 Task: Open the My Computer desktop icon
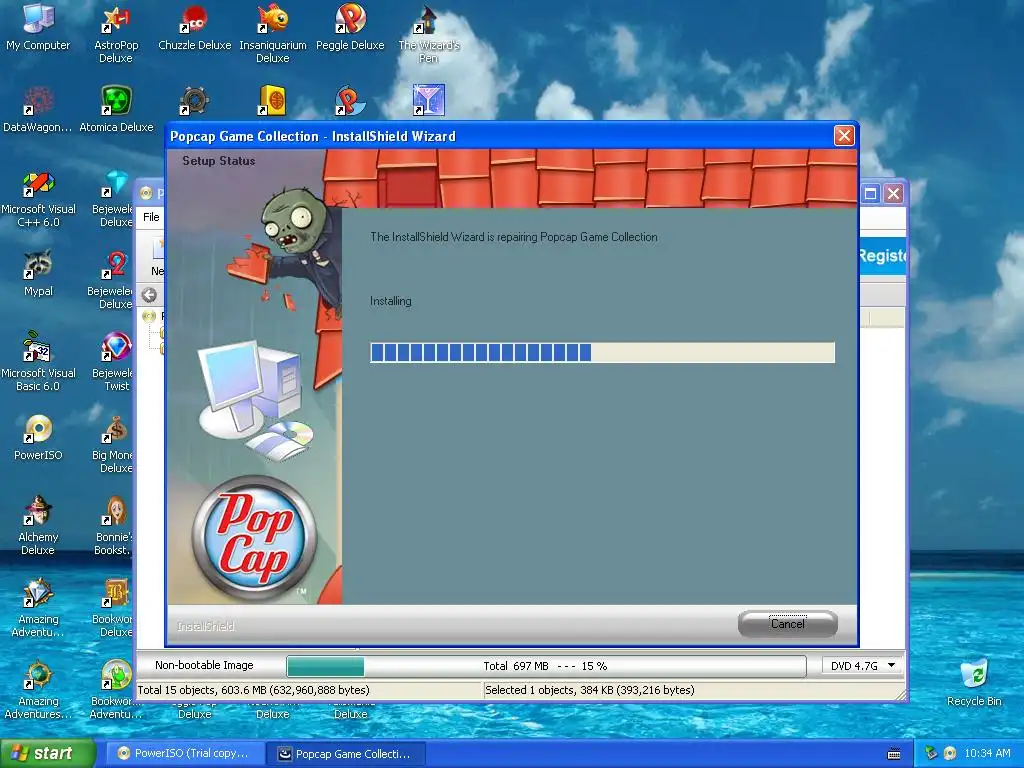tap(38, 27)
